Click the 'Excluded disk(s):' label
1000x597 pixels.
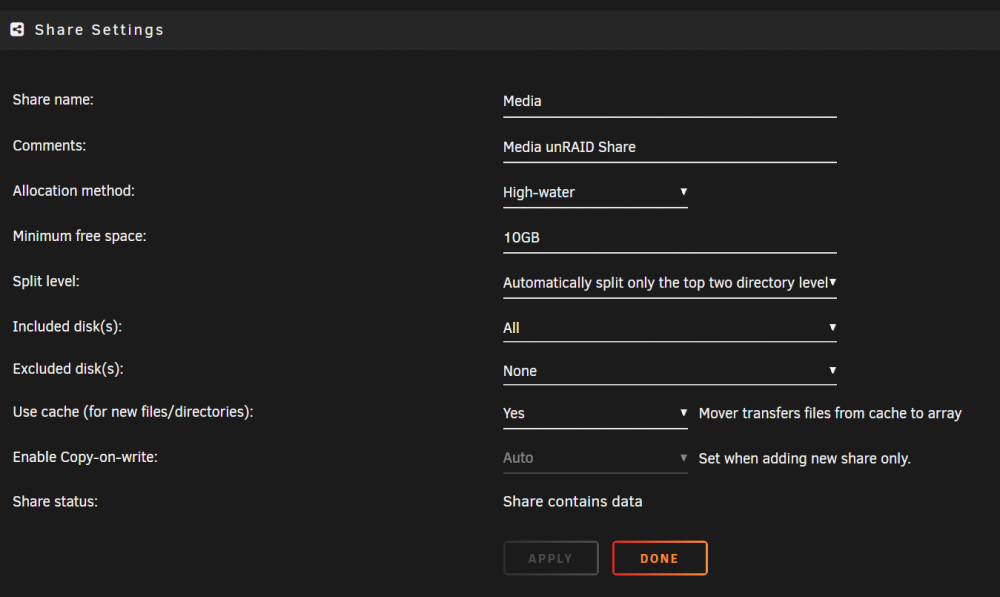point(68,369)
